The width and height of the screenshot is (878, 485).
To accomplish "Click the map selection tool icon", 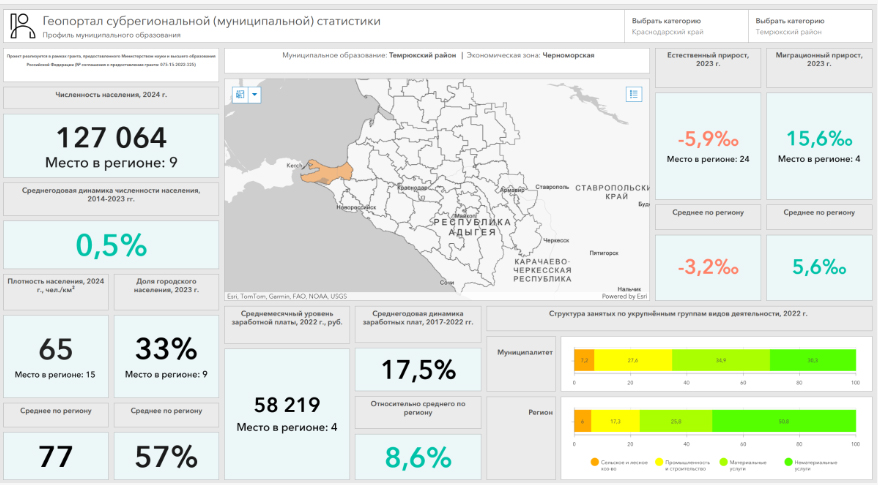I will click(240, 95).
